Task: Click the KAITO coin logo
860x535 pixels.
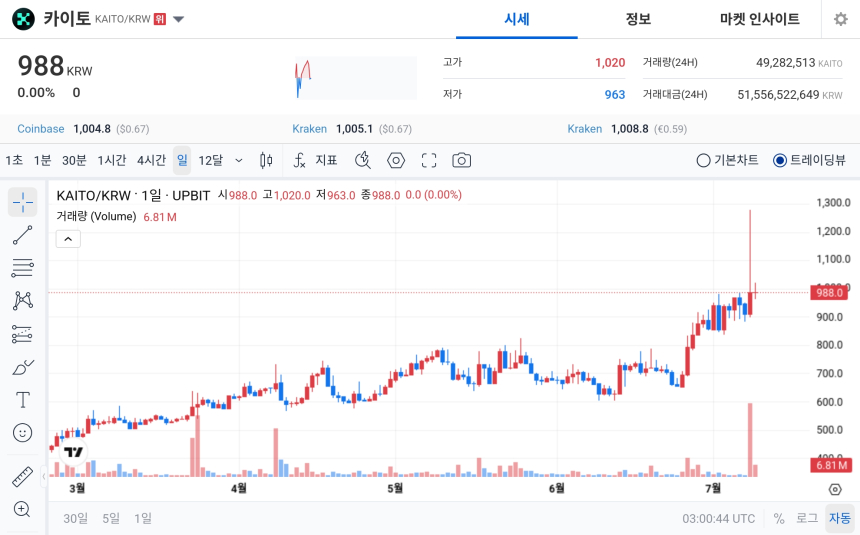Action: pos(23,19)
